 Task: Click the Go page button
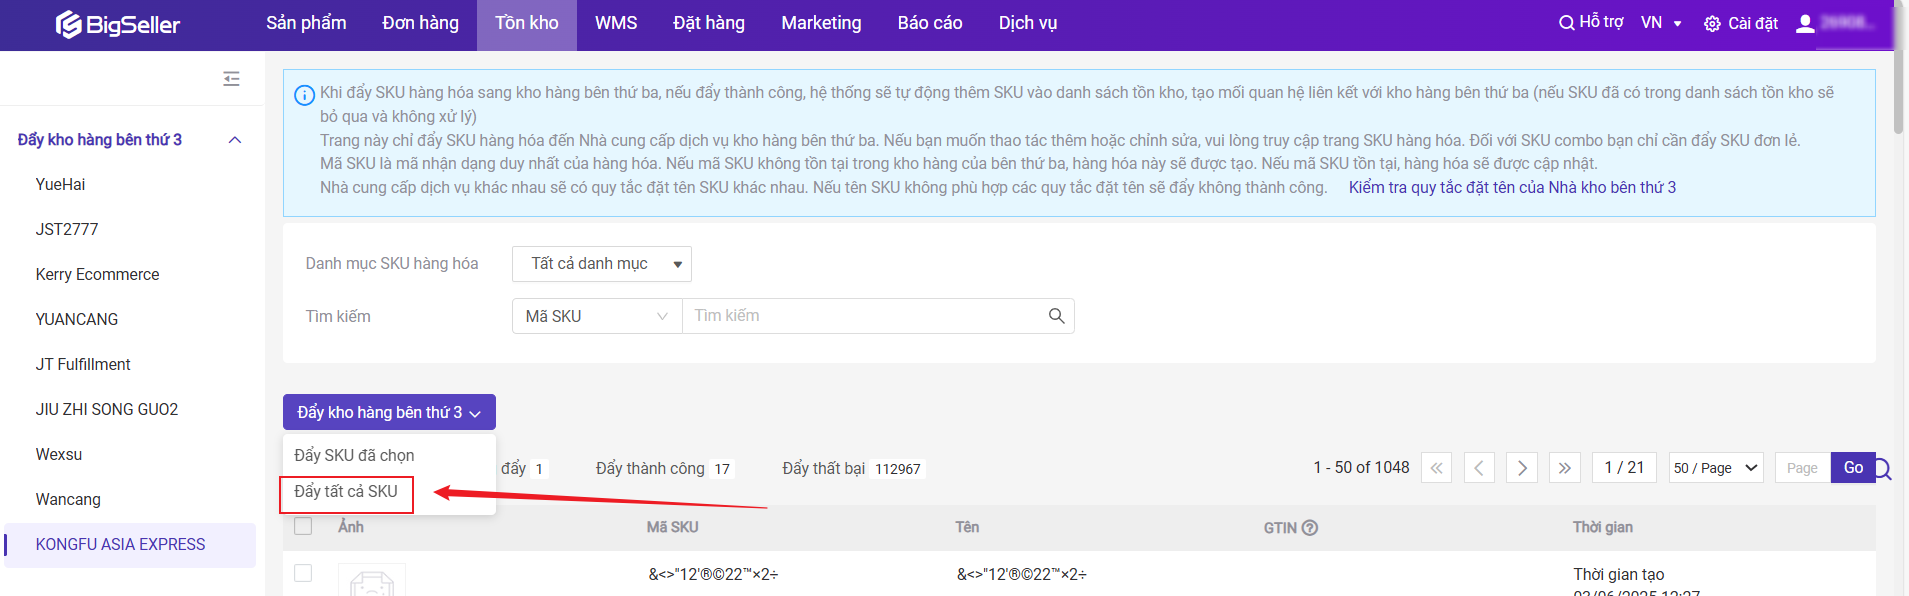pos(1853,467)
